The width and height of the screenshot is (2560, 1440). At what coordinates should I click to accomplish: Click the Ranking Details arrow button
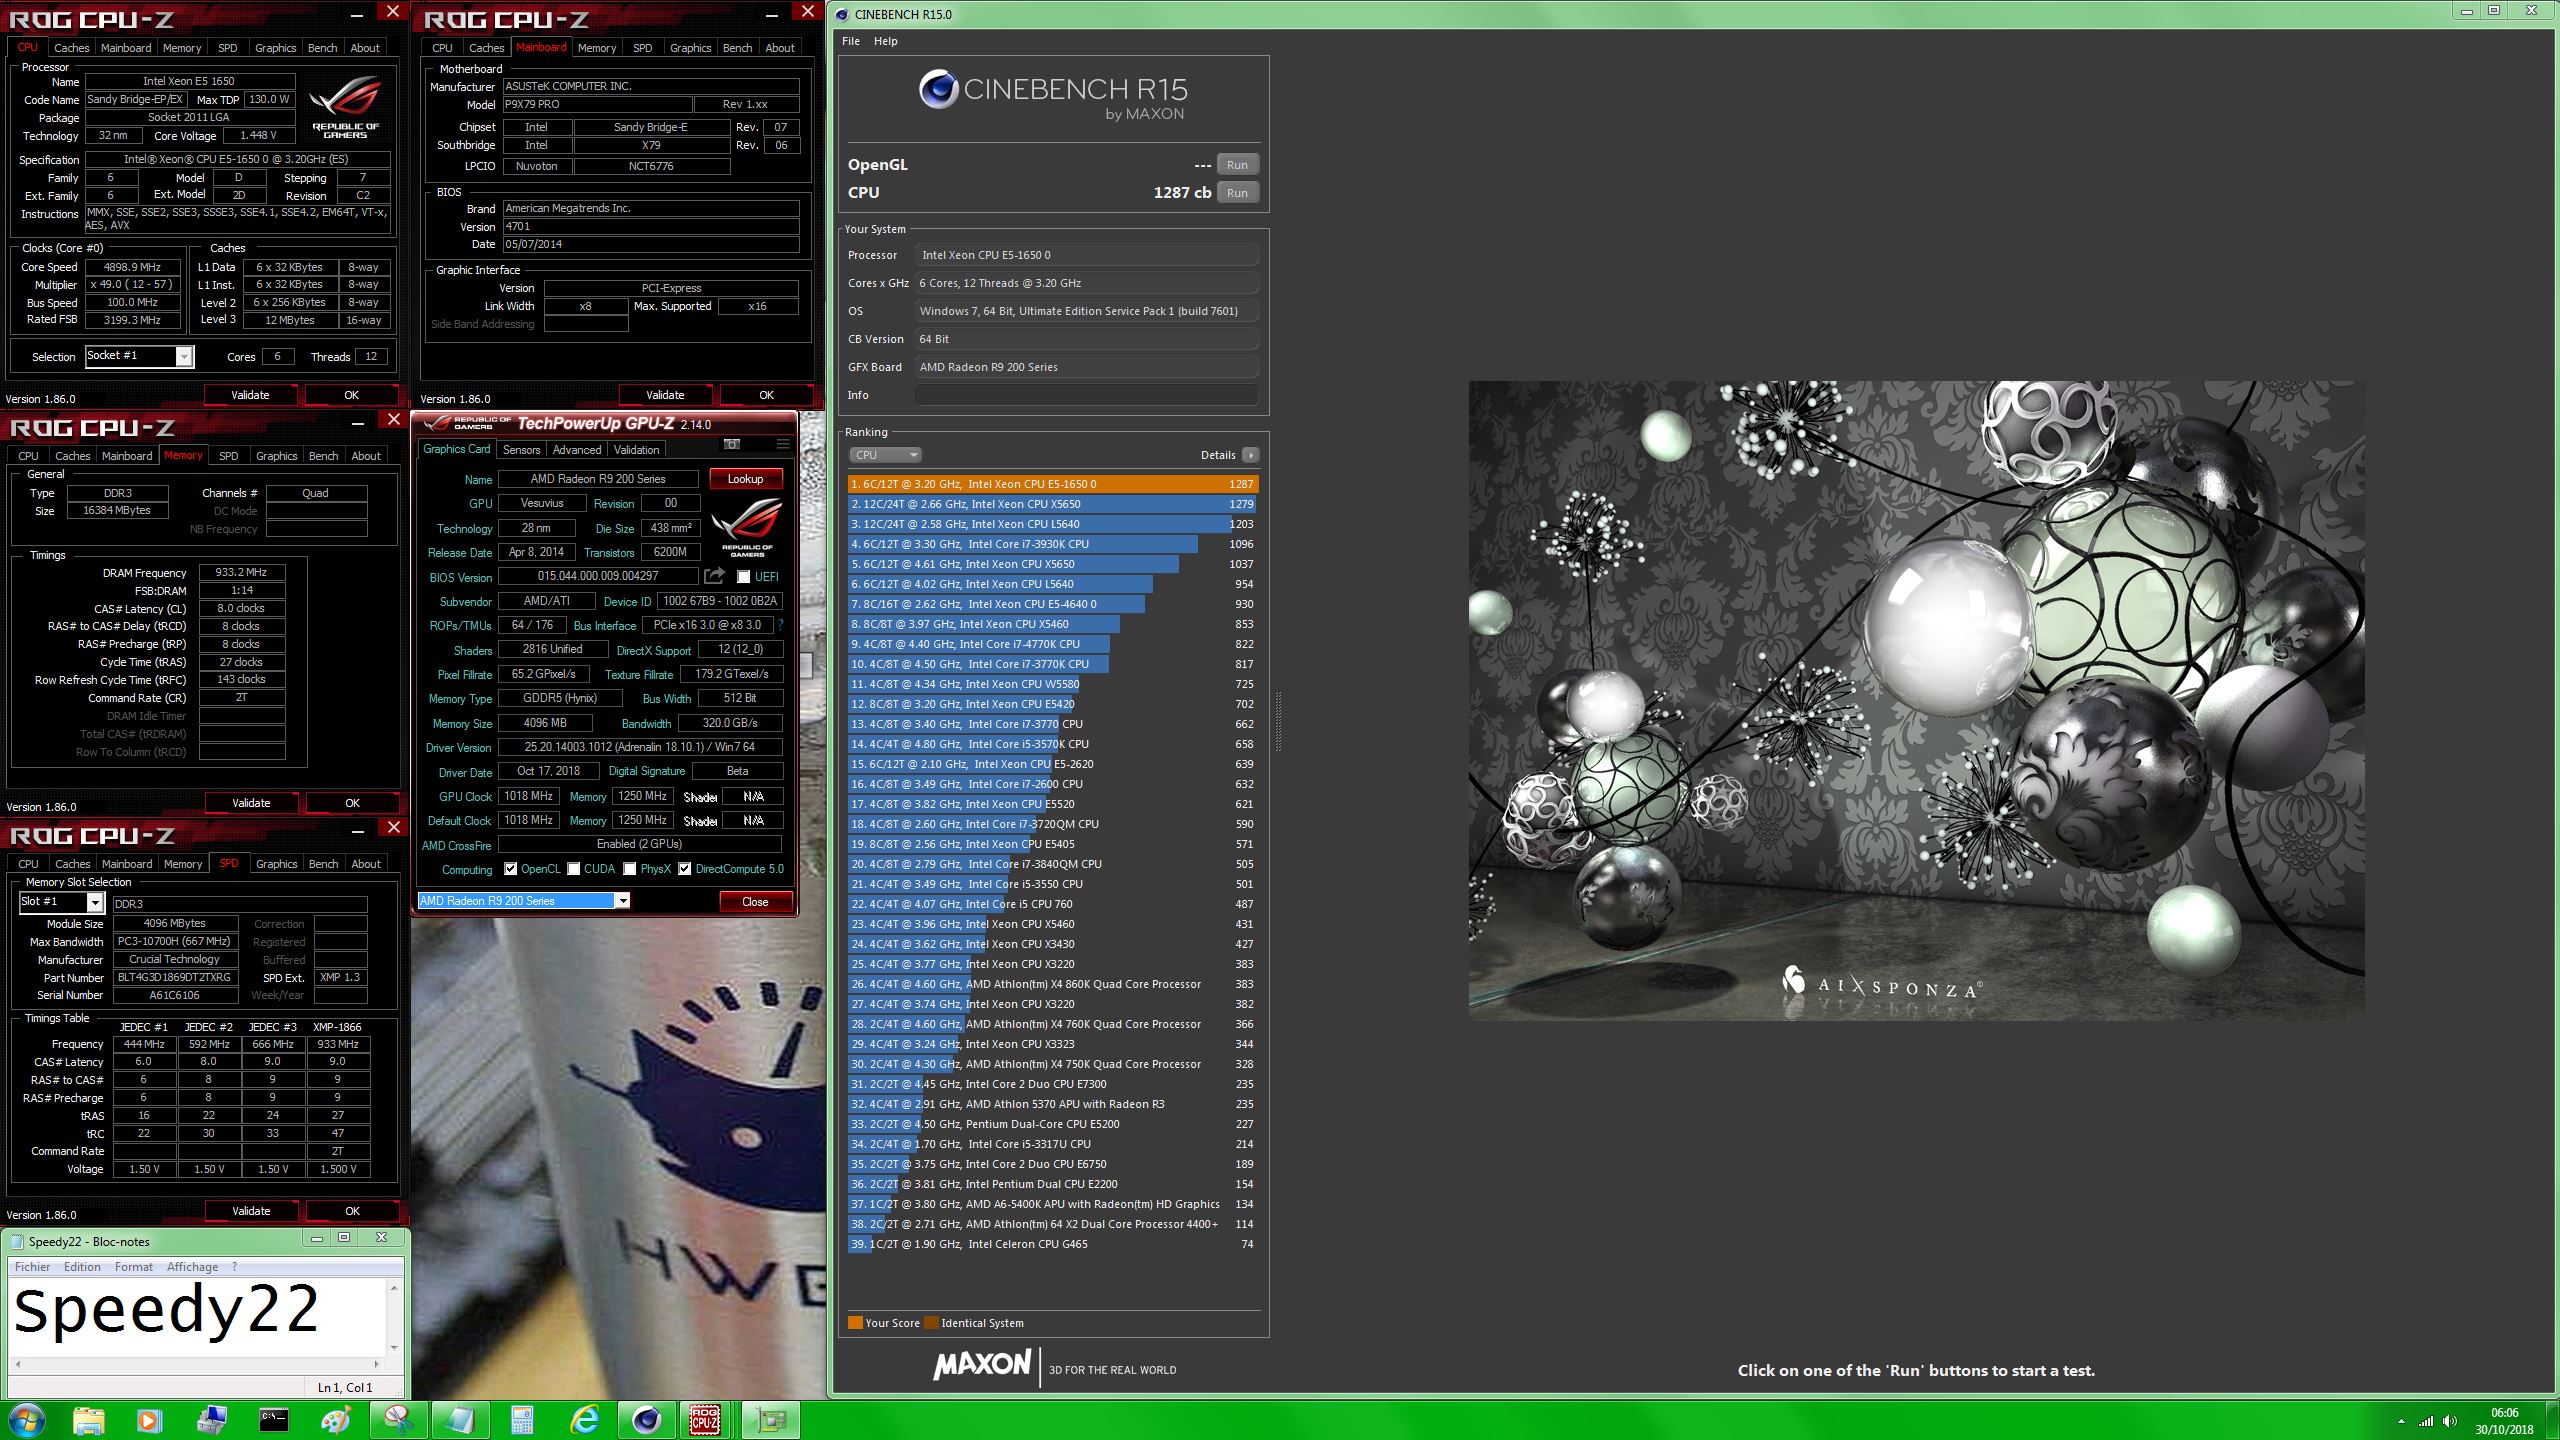tap(1250, 455)
